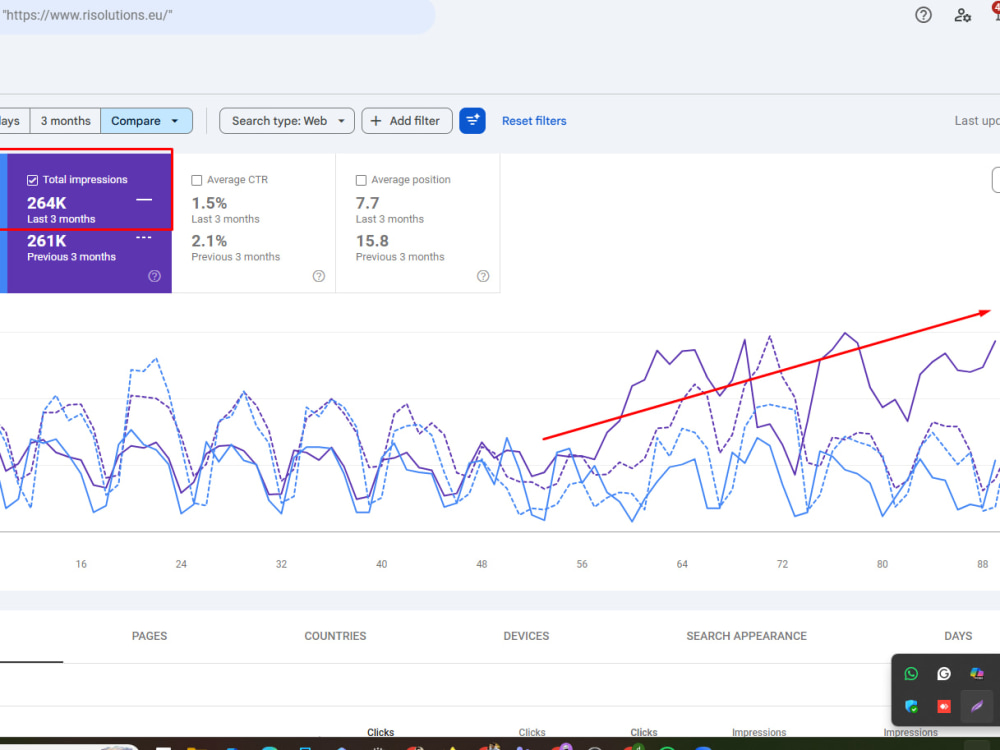Uncheck the Total impressions checkbox
Viewport: 1000px width, 750px height.
tap(33, 180)
